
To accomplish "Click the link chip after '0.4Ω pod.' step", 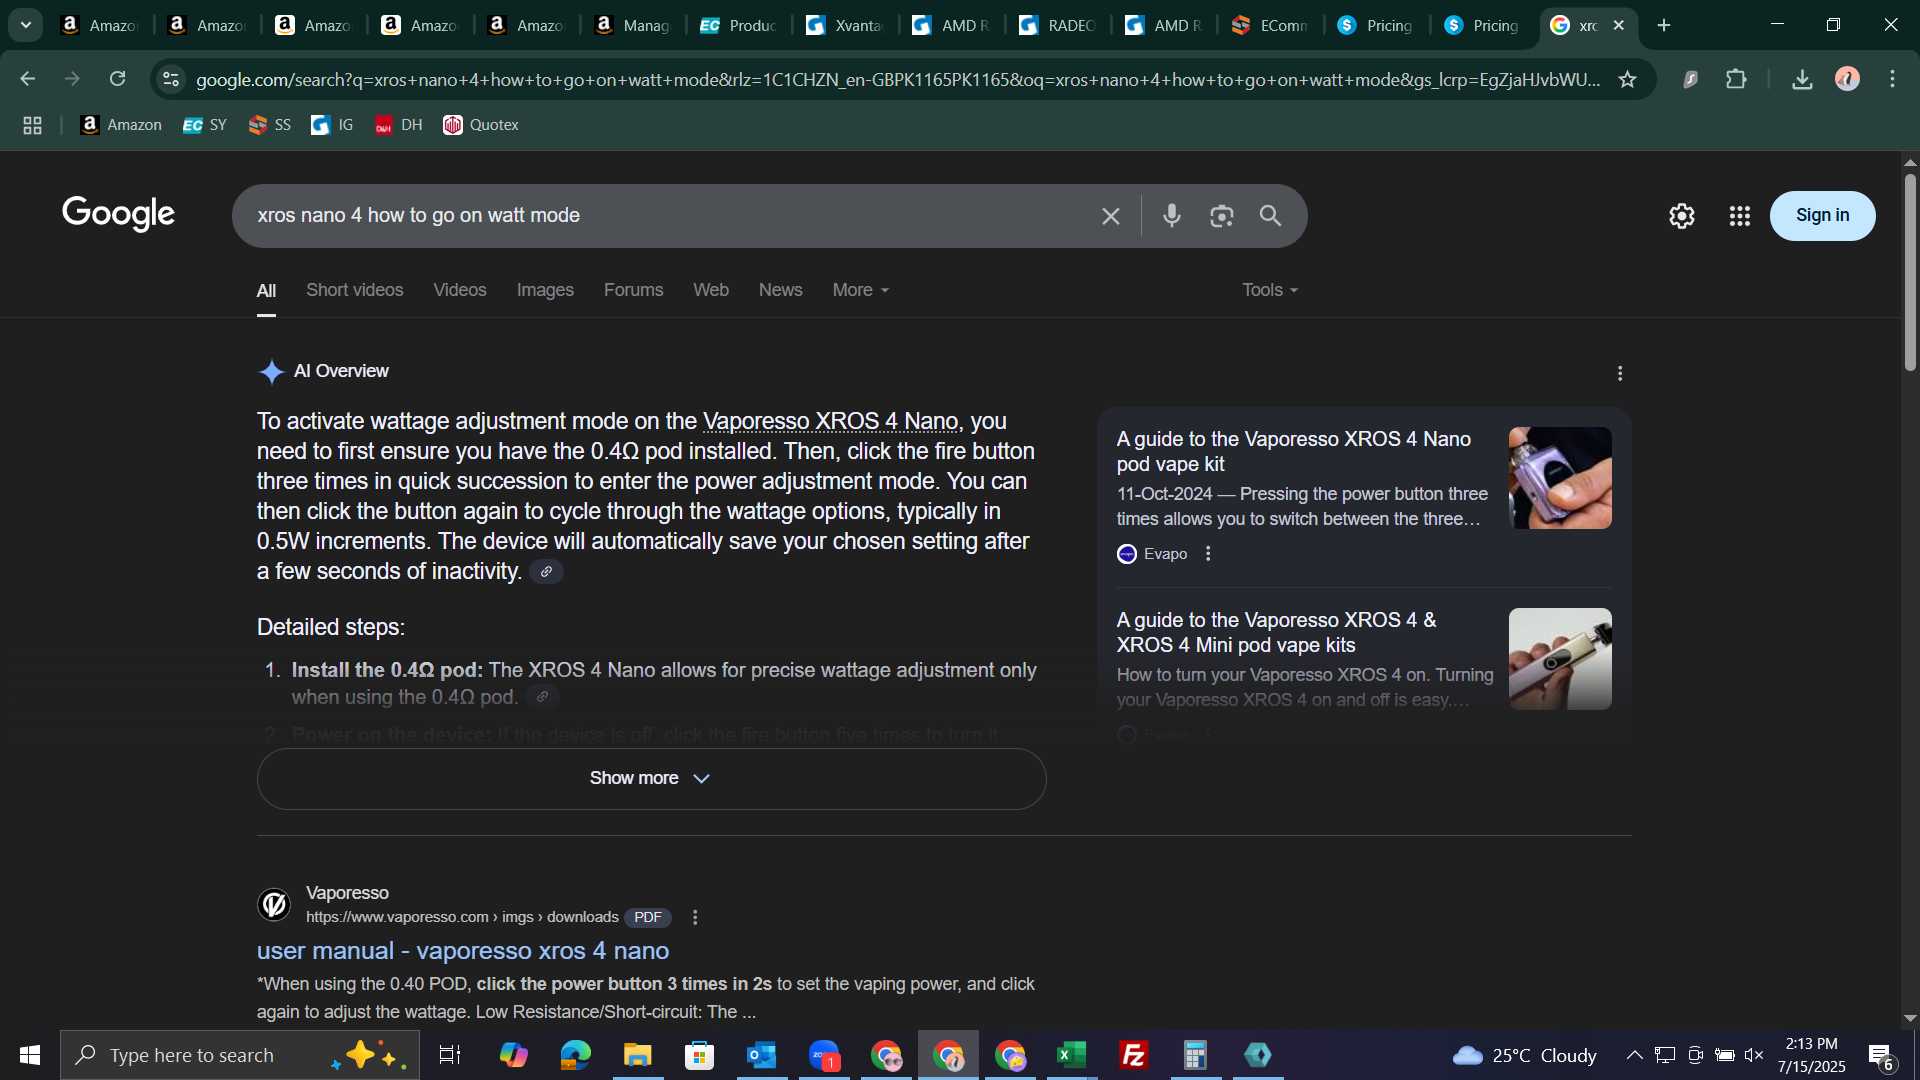I will click(x=542, y=697).
